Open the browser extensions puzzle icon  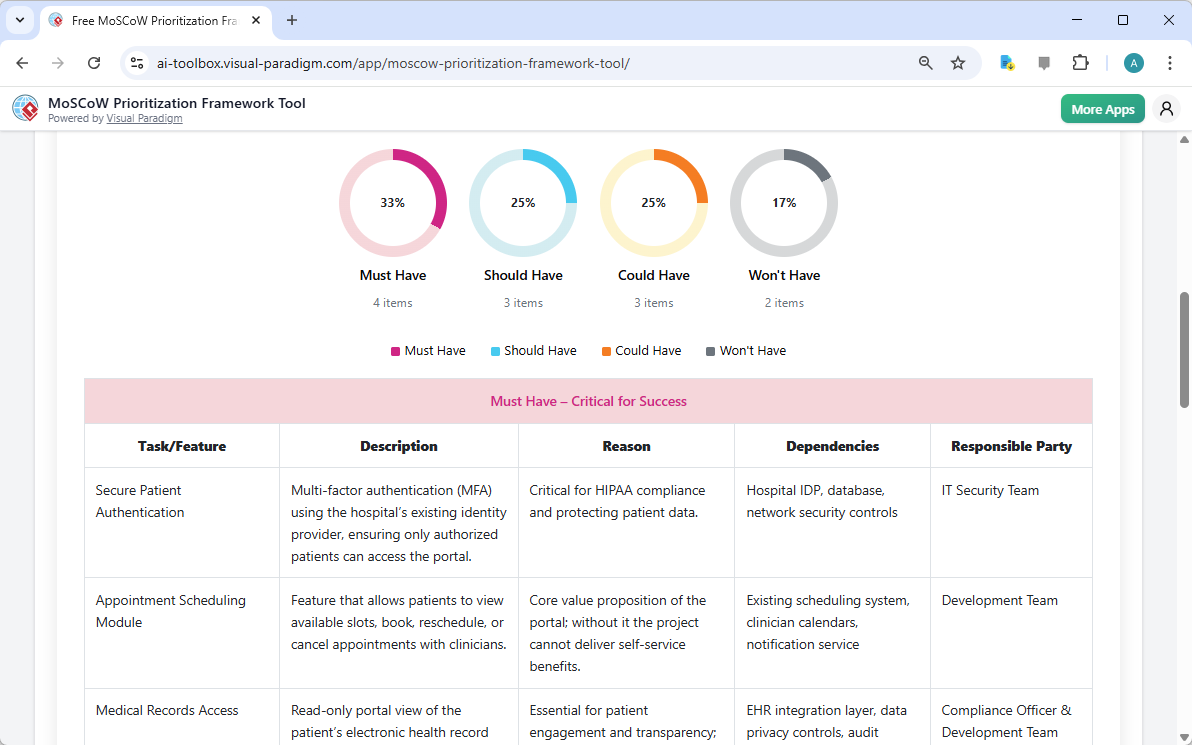pos(1081,62)
